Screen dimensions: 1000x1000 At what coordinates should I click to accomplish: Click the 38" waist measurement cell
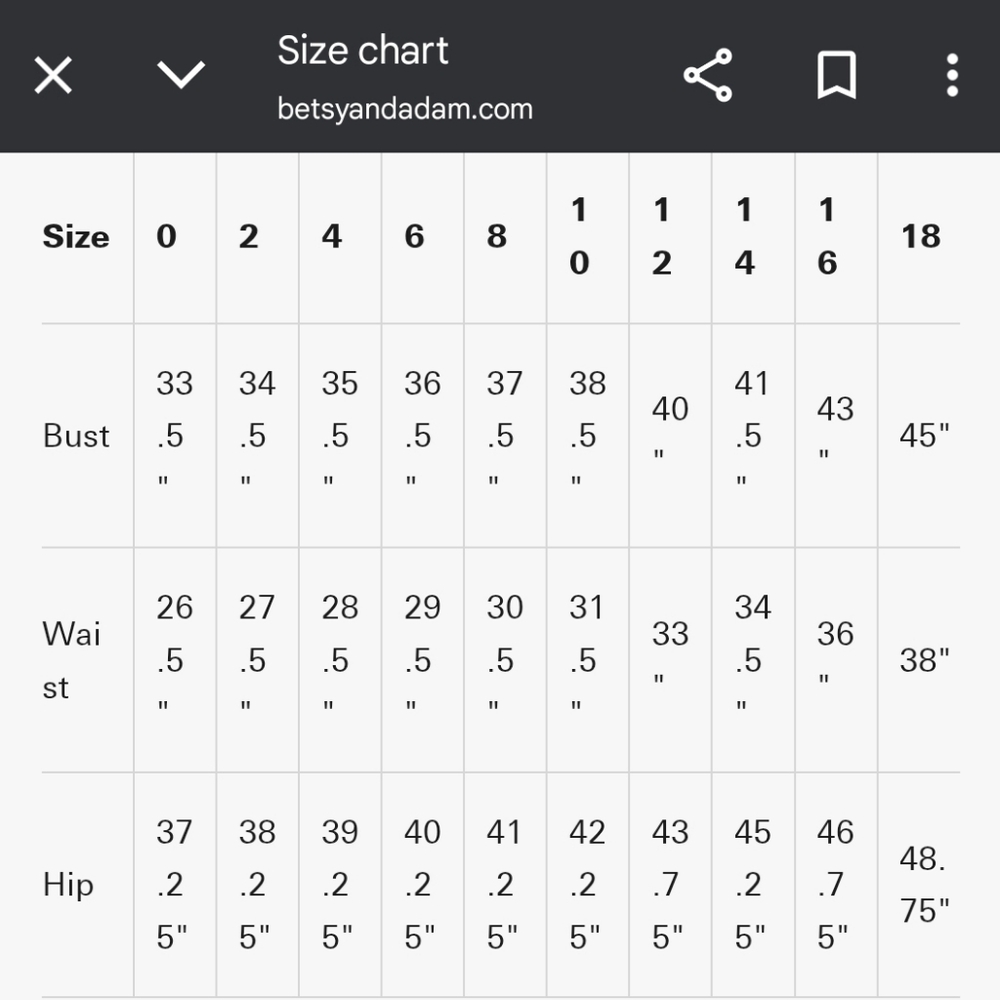[924, 661]
